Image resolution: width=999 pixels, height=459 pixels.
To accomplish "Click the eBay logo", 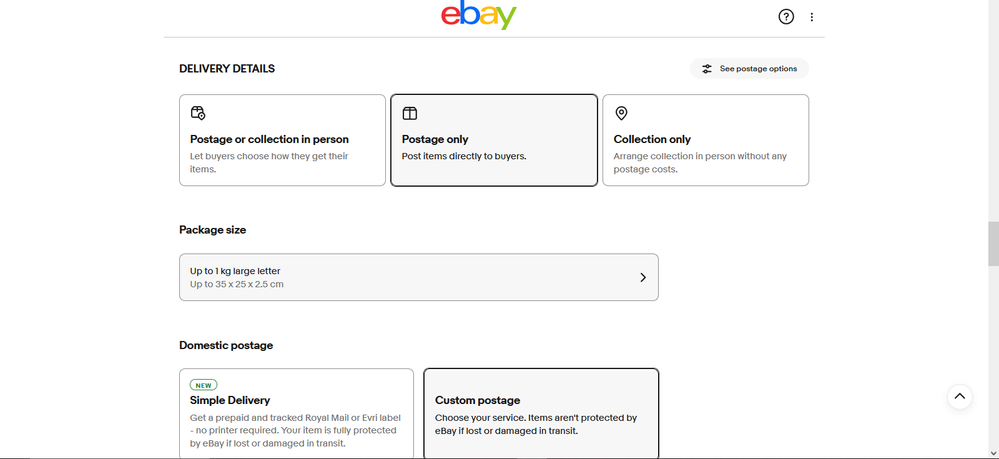I will [x=478, y=16].
